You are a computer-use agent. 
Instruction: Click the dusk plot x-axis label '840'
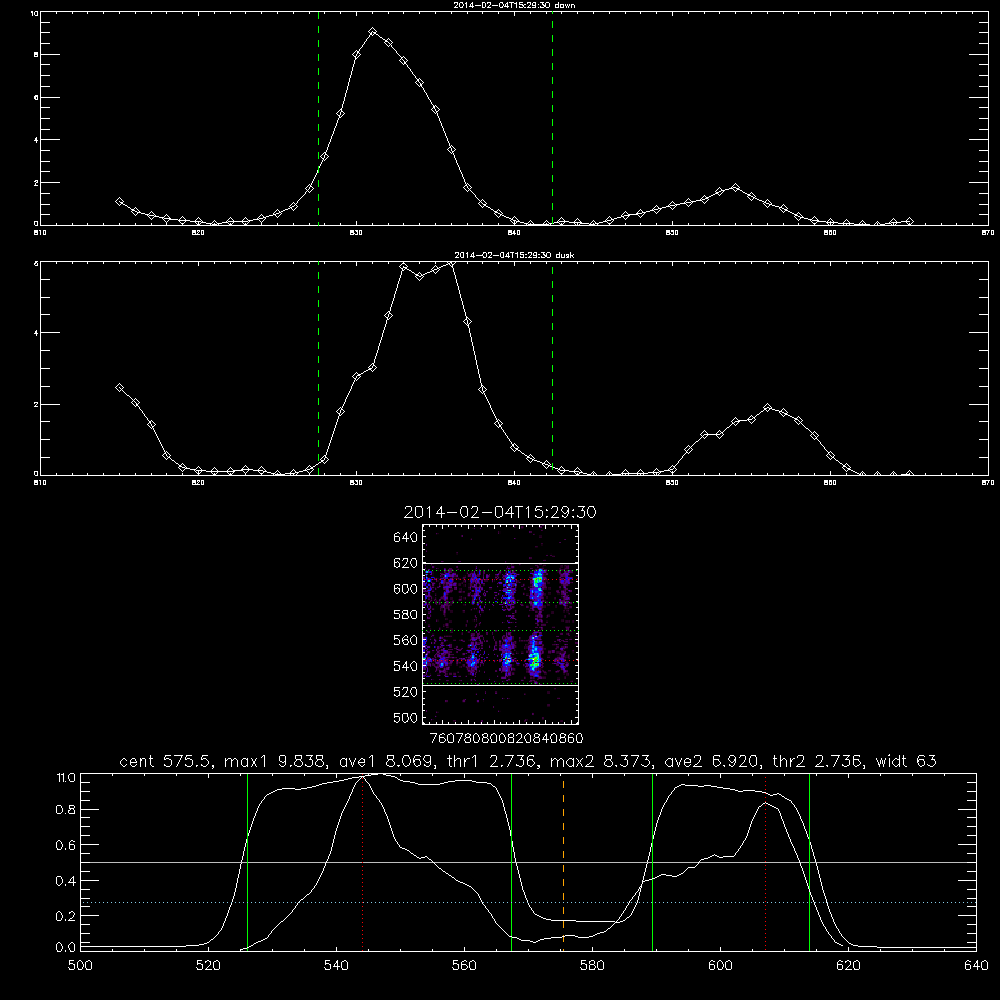tap(514, 483)
